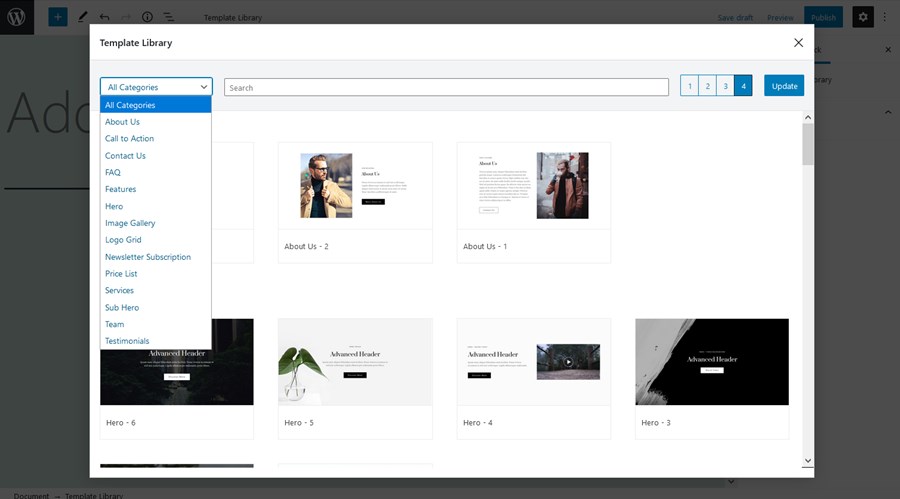Click the vertical scrollbar thumb
900x499 pixels.
pos(808,144)
